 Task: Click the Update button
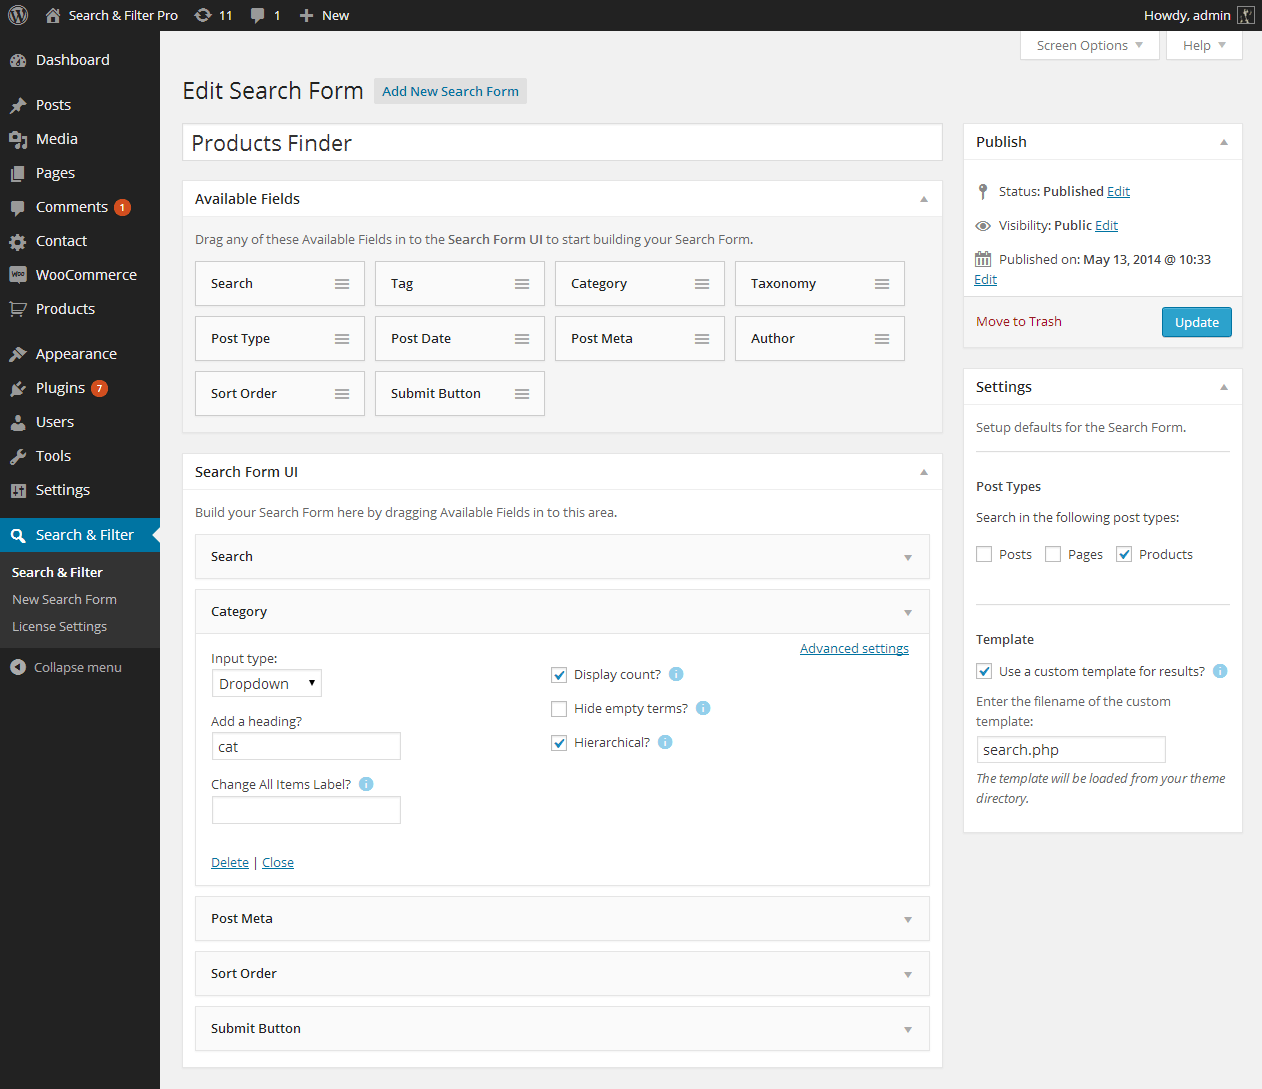(1196, 321)
